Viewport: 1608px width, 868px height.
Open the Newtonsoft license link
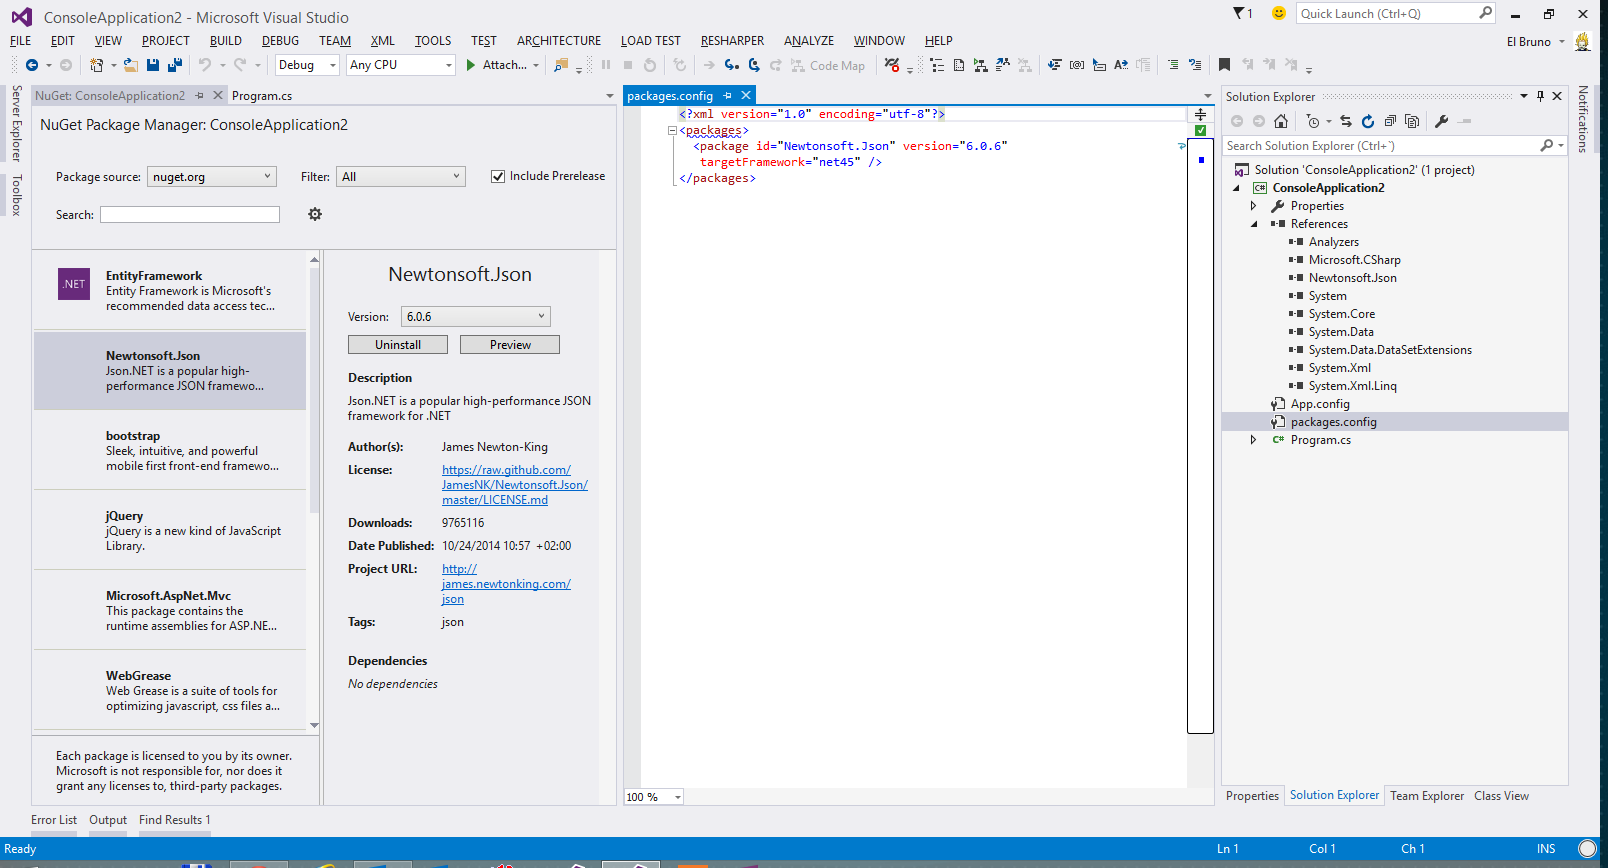point(514,485)
